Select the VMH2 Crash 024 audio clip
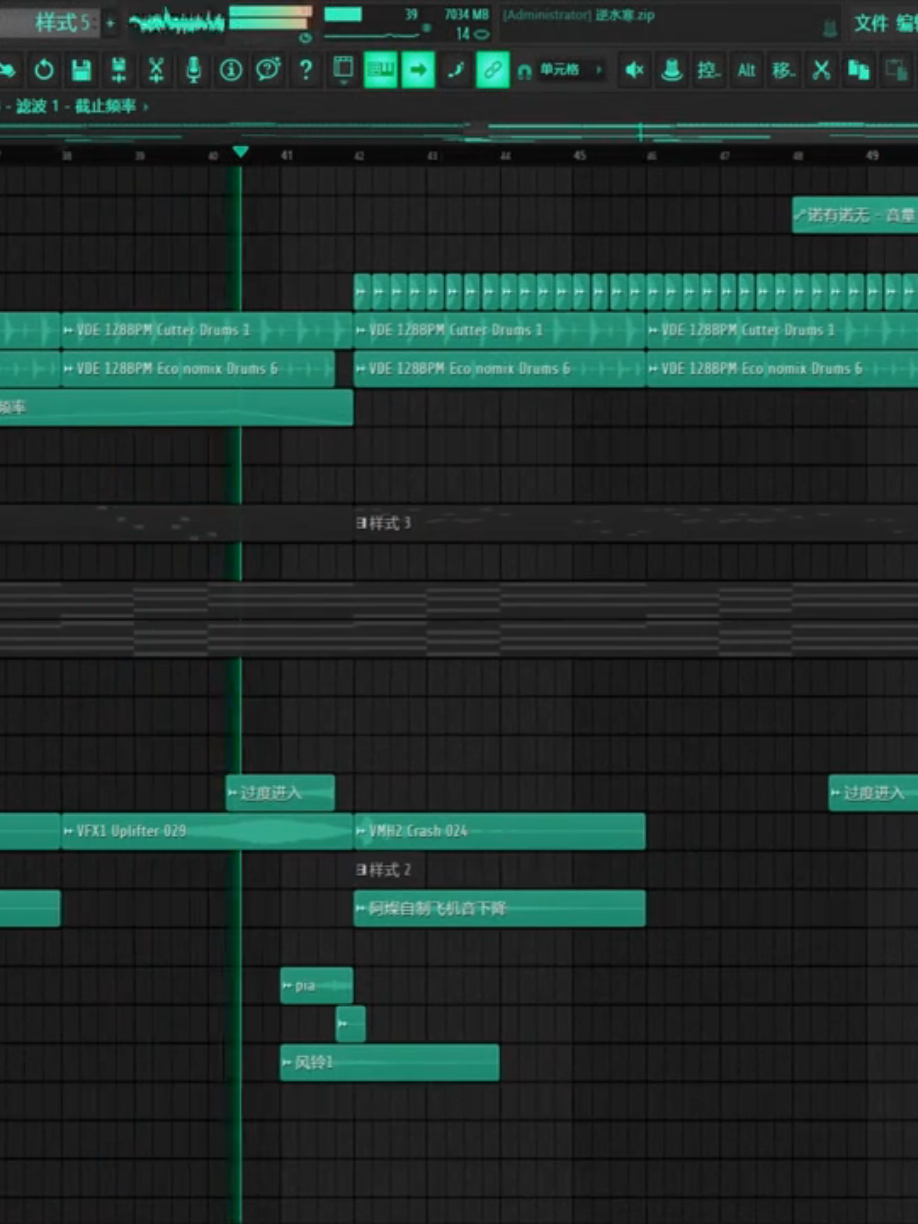 pos(499,831)
